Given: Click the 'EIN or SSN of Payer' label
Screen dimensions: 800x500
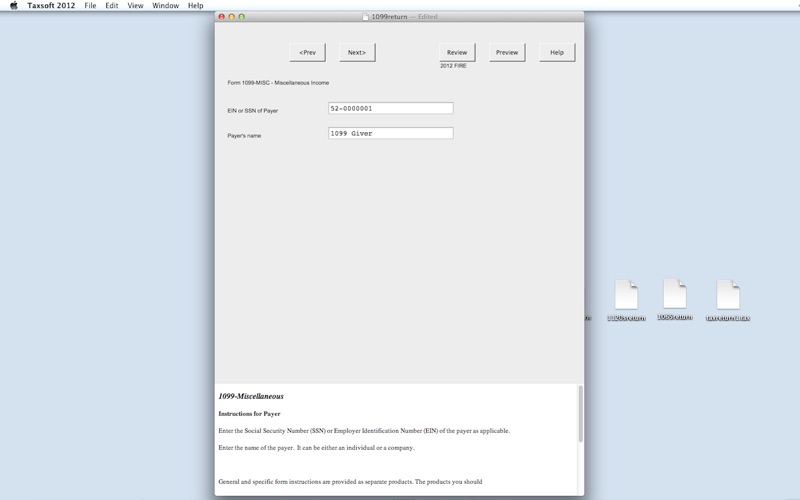Looking at the screenshot, I should (x=253, y=111).
